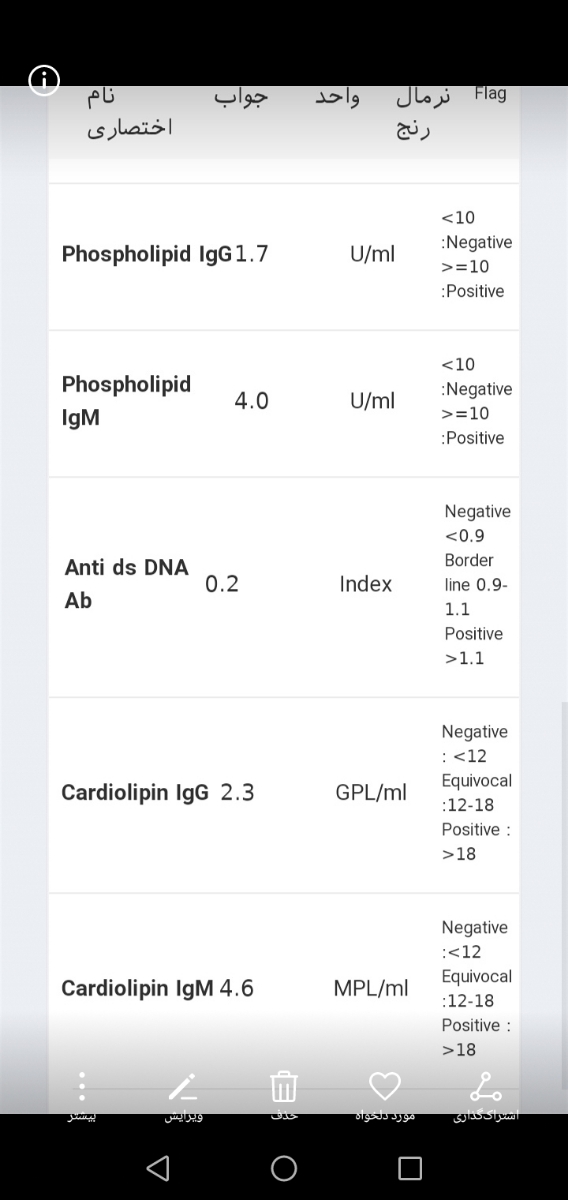
Task: Mark image as favorite with heart icon
Action: (385, 1085)
